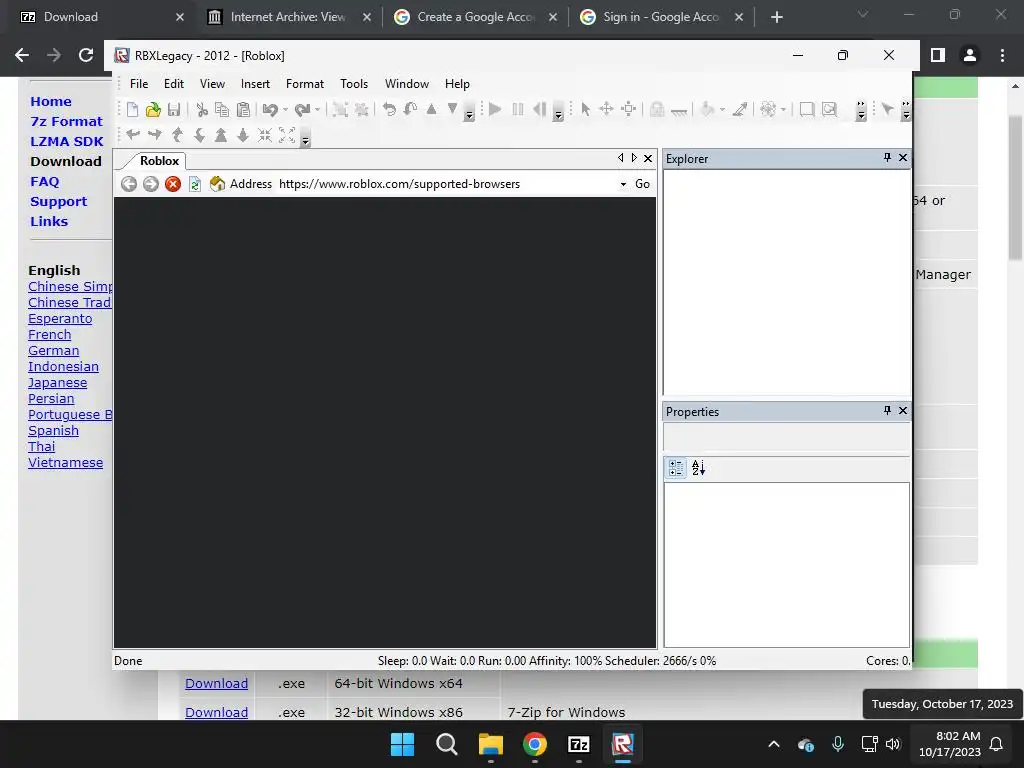Expand the playback toolbar overflow options
The height and width of the screenshot is (768, 1024).
[x=558, y=112]
